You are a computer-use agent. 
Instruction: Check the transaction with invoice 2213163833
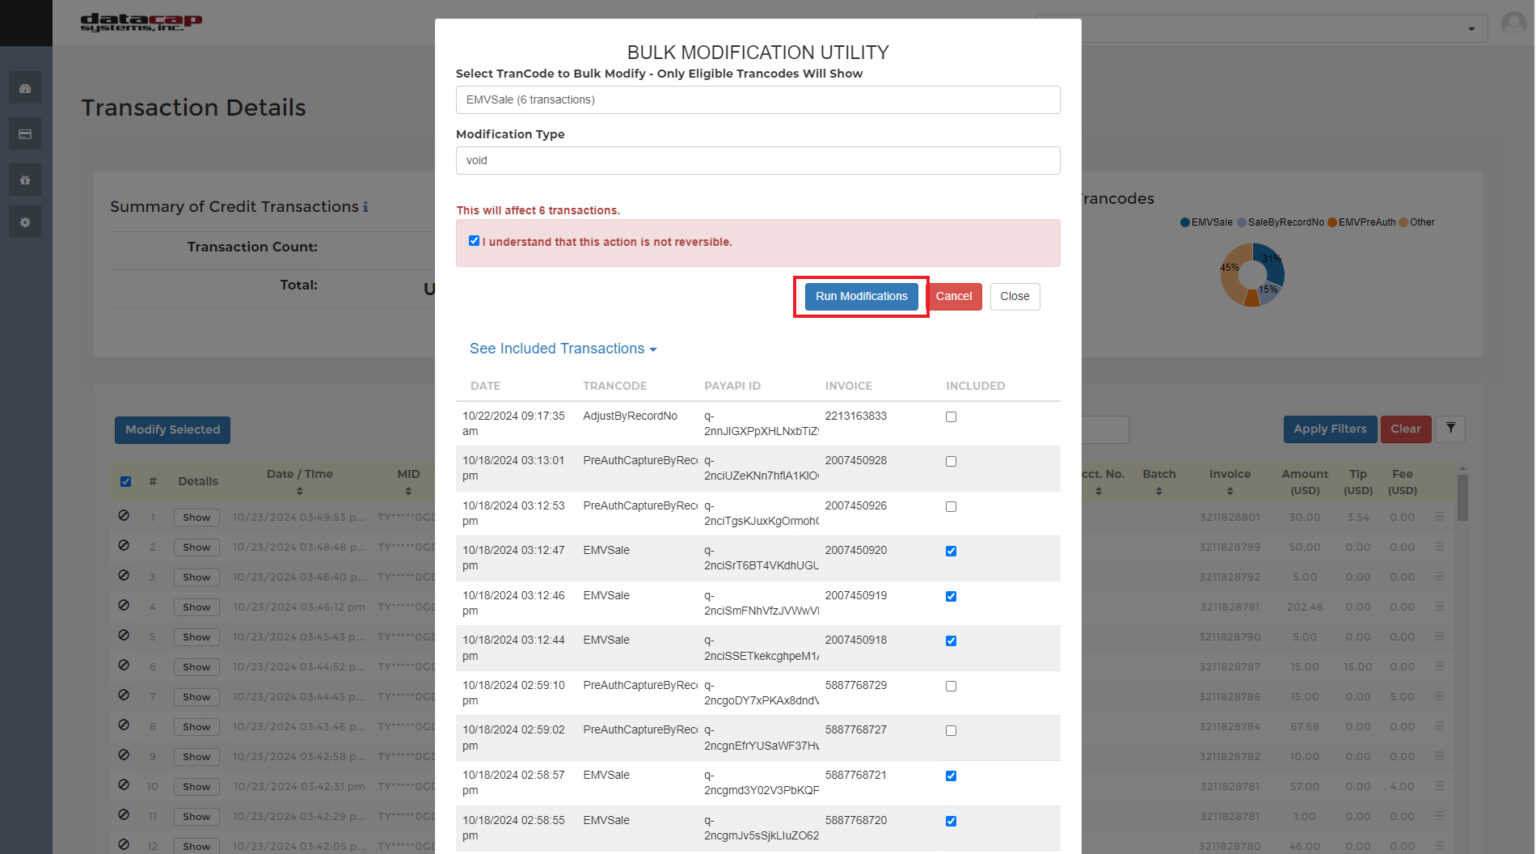tap(950, 416)
